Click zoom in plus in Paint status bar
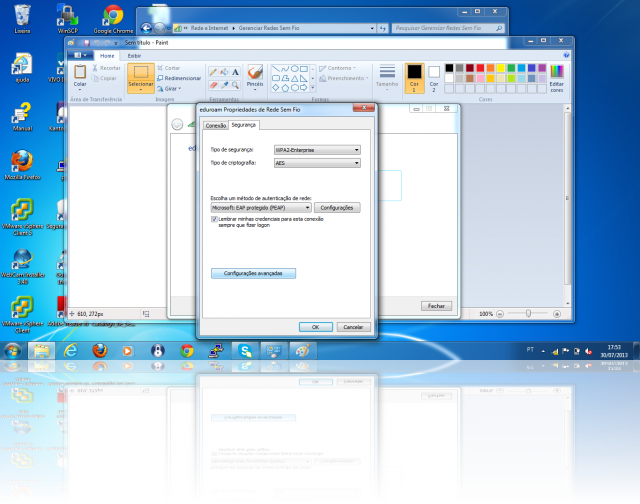Screen dimensions: 640x504 [x=557, y=314]
